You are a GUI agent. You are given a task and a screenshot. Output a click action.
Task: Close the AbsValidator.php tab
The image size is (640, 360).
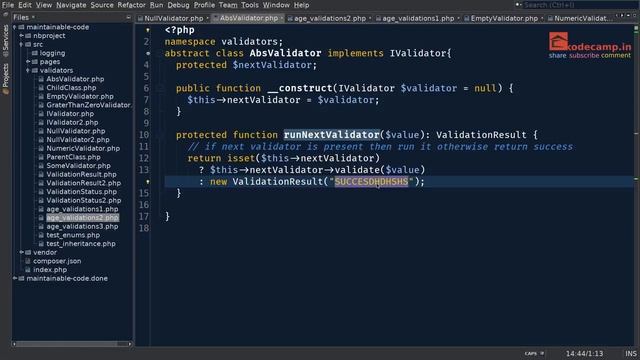(x=282, y=18)
